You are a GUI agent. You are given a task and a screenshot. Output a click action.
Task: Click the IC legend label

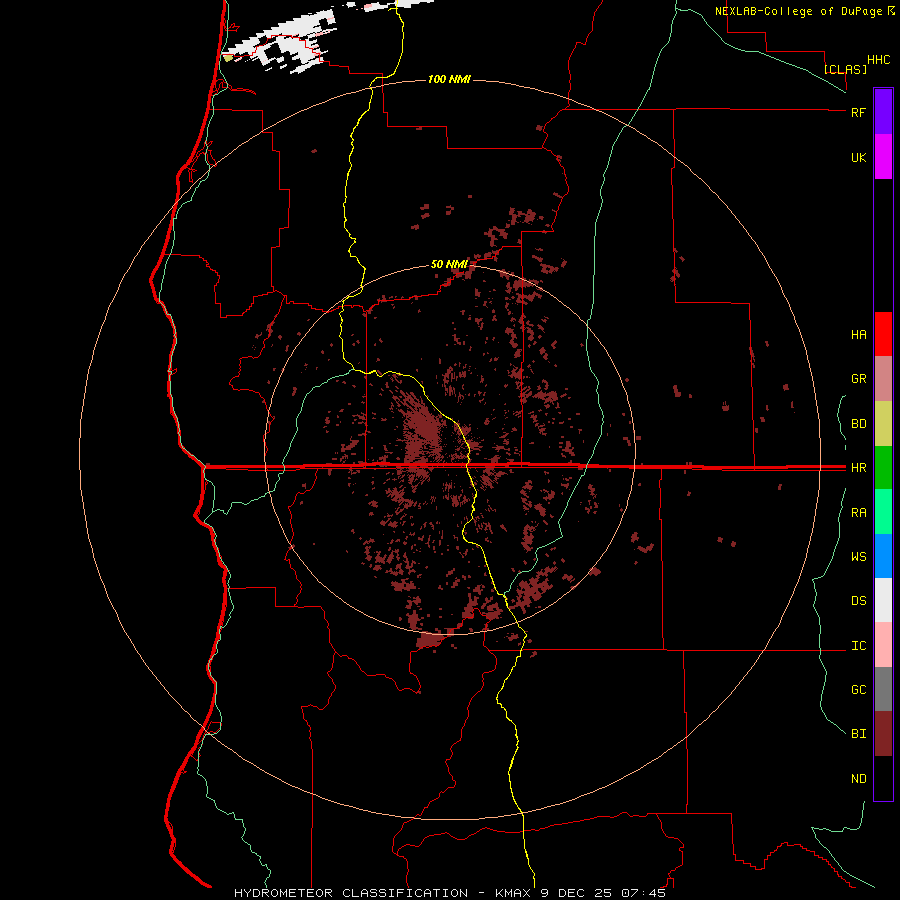coord(859,646)
